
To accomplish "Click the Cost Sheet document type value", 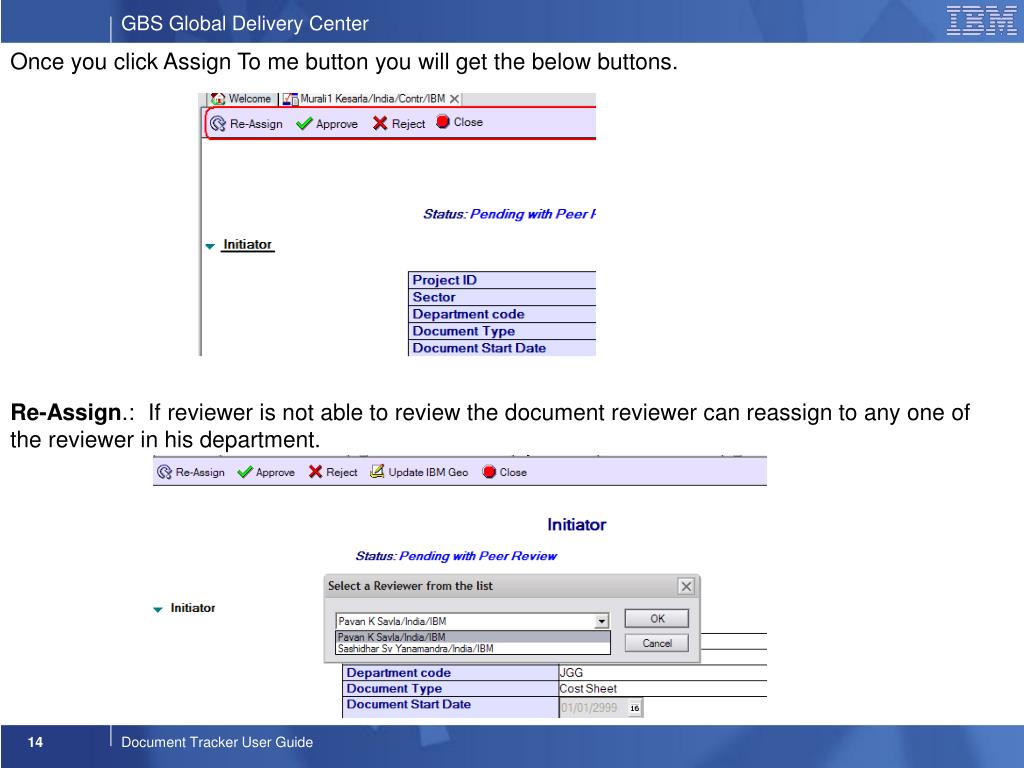I will (588, 688).
